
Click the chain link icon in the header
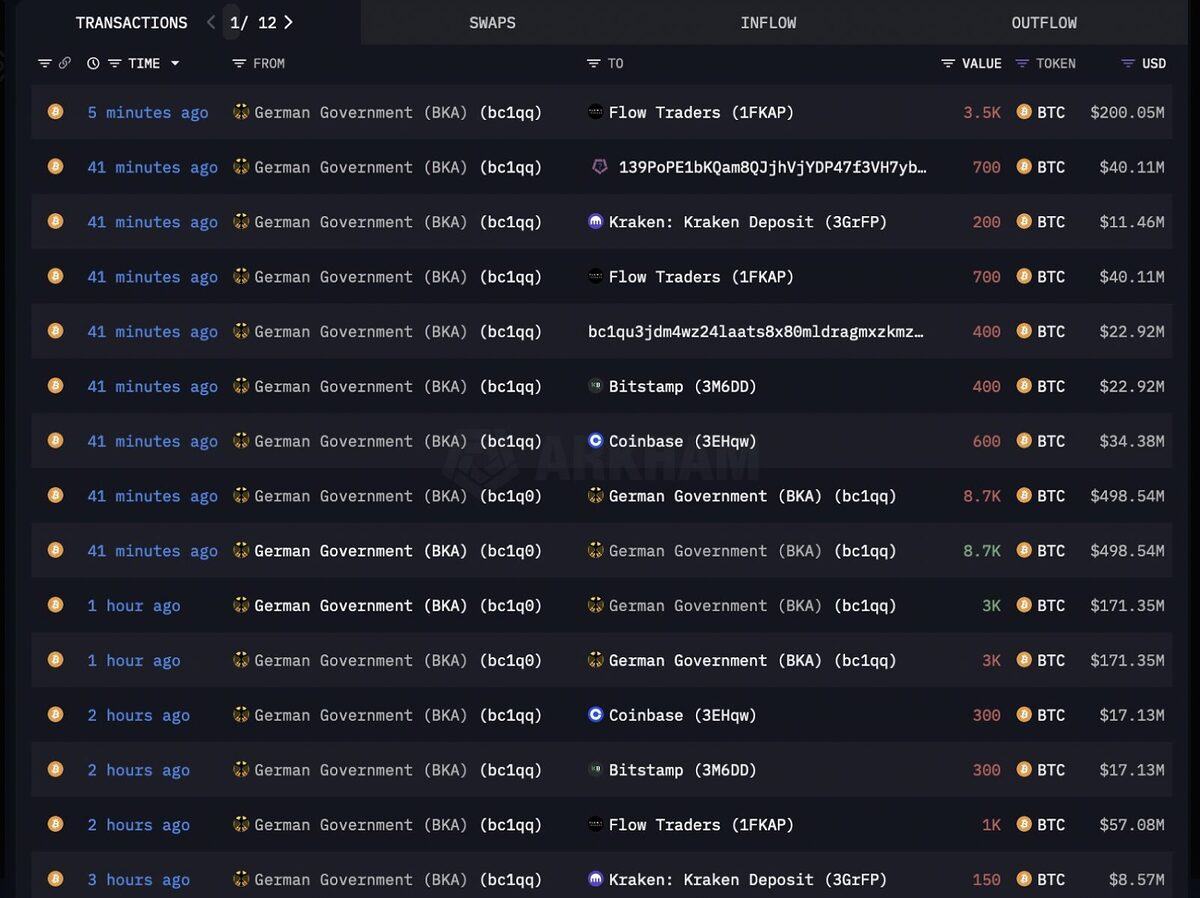coord(65,63)
